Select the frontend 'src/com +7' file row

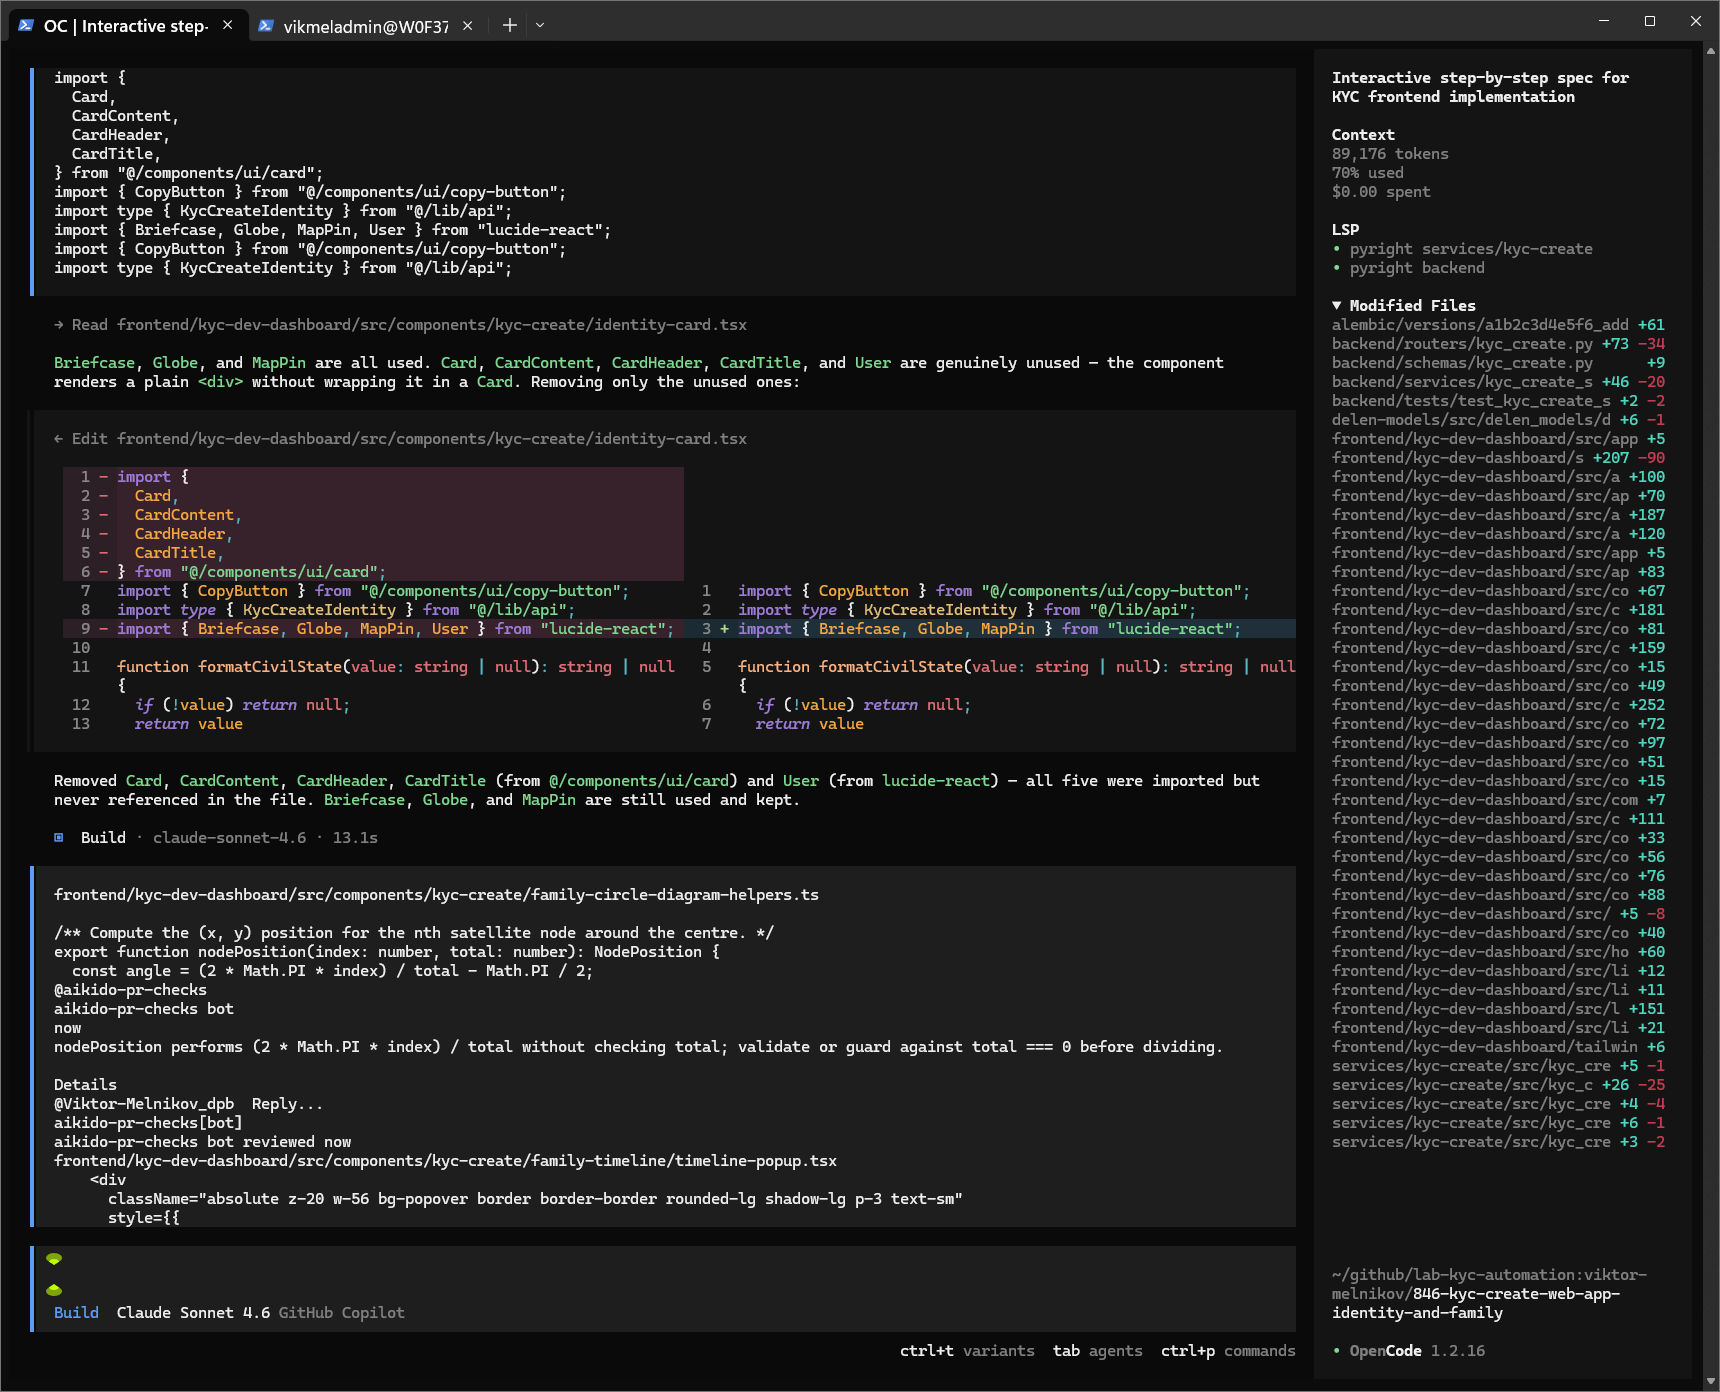[1498, 800]
